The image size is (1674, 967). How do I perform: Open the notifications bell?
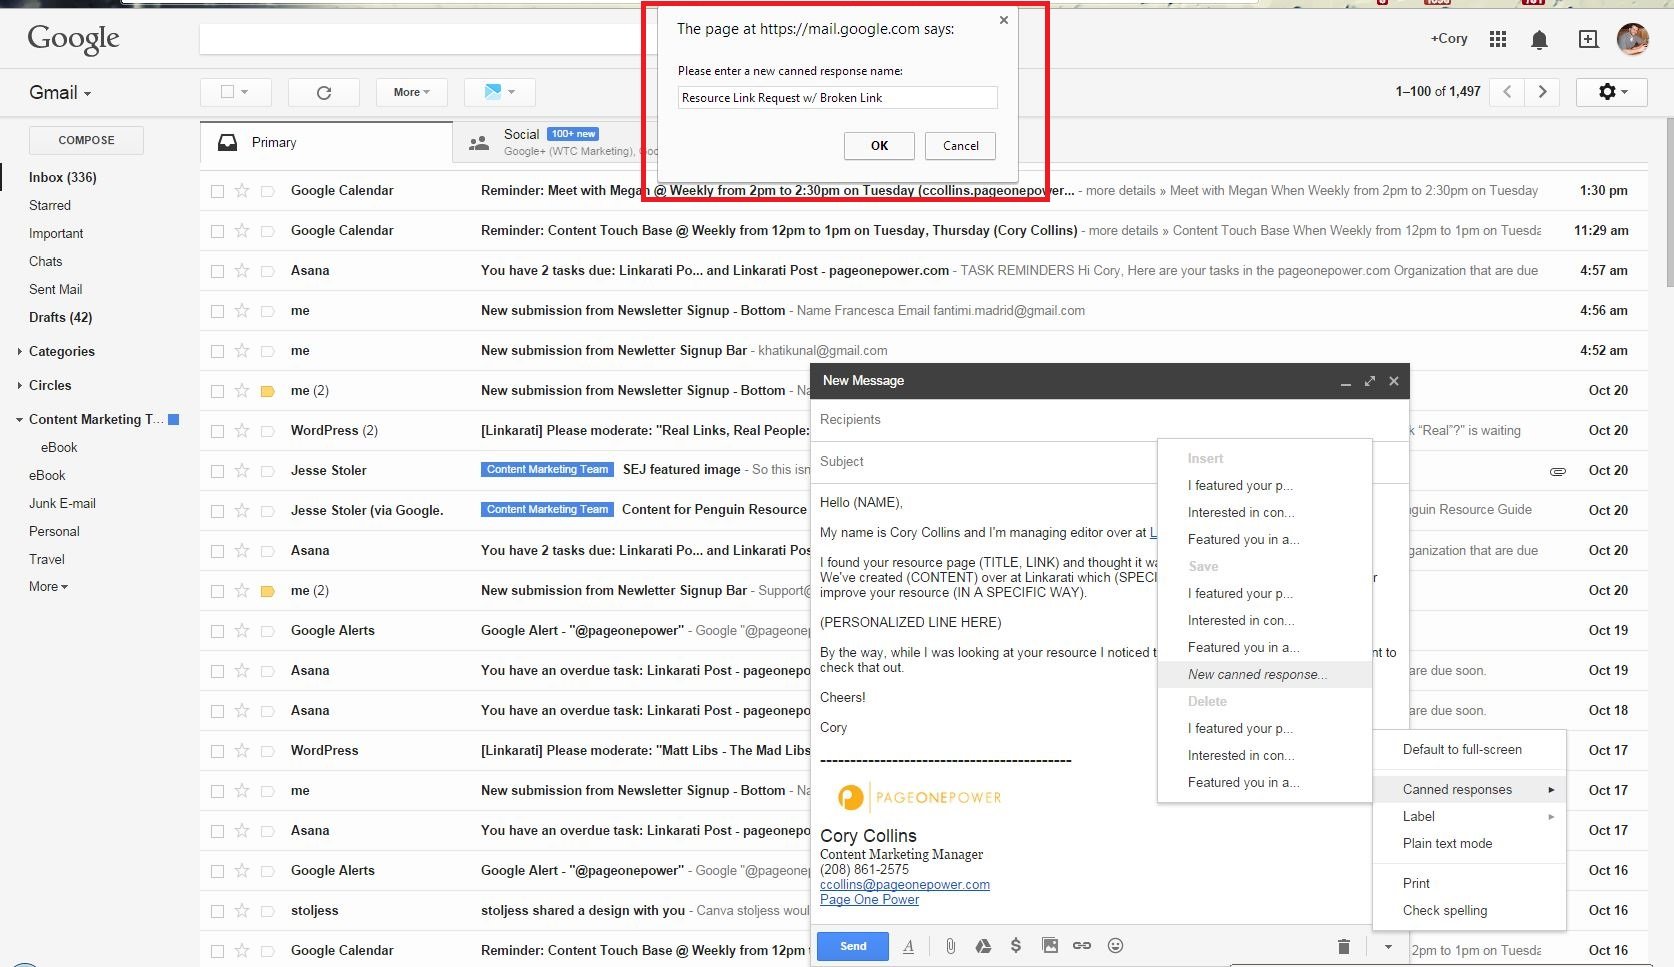point(1539,40)
